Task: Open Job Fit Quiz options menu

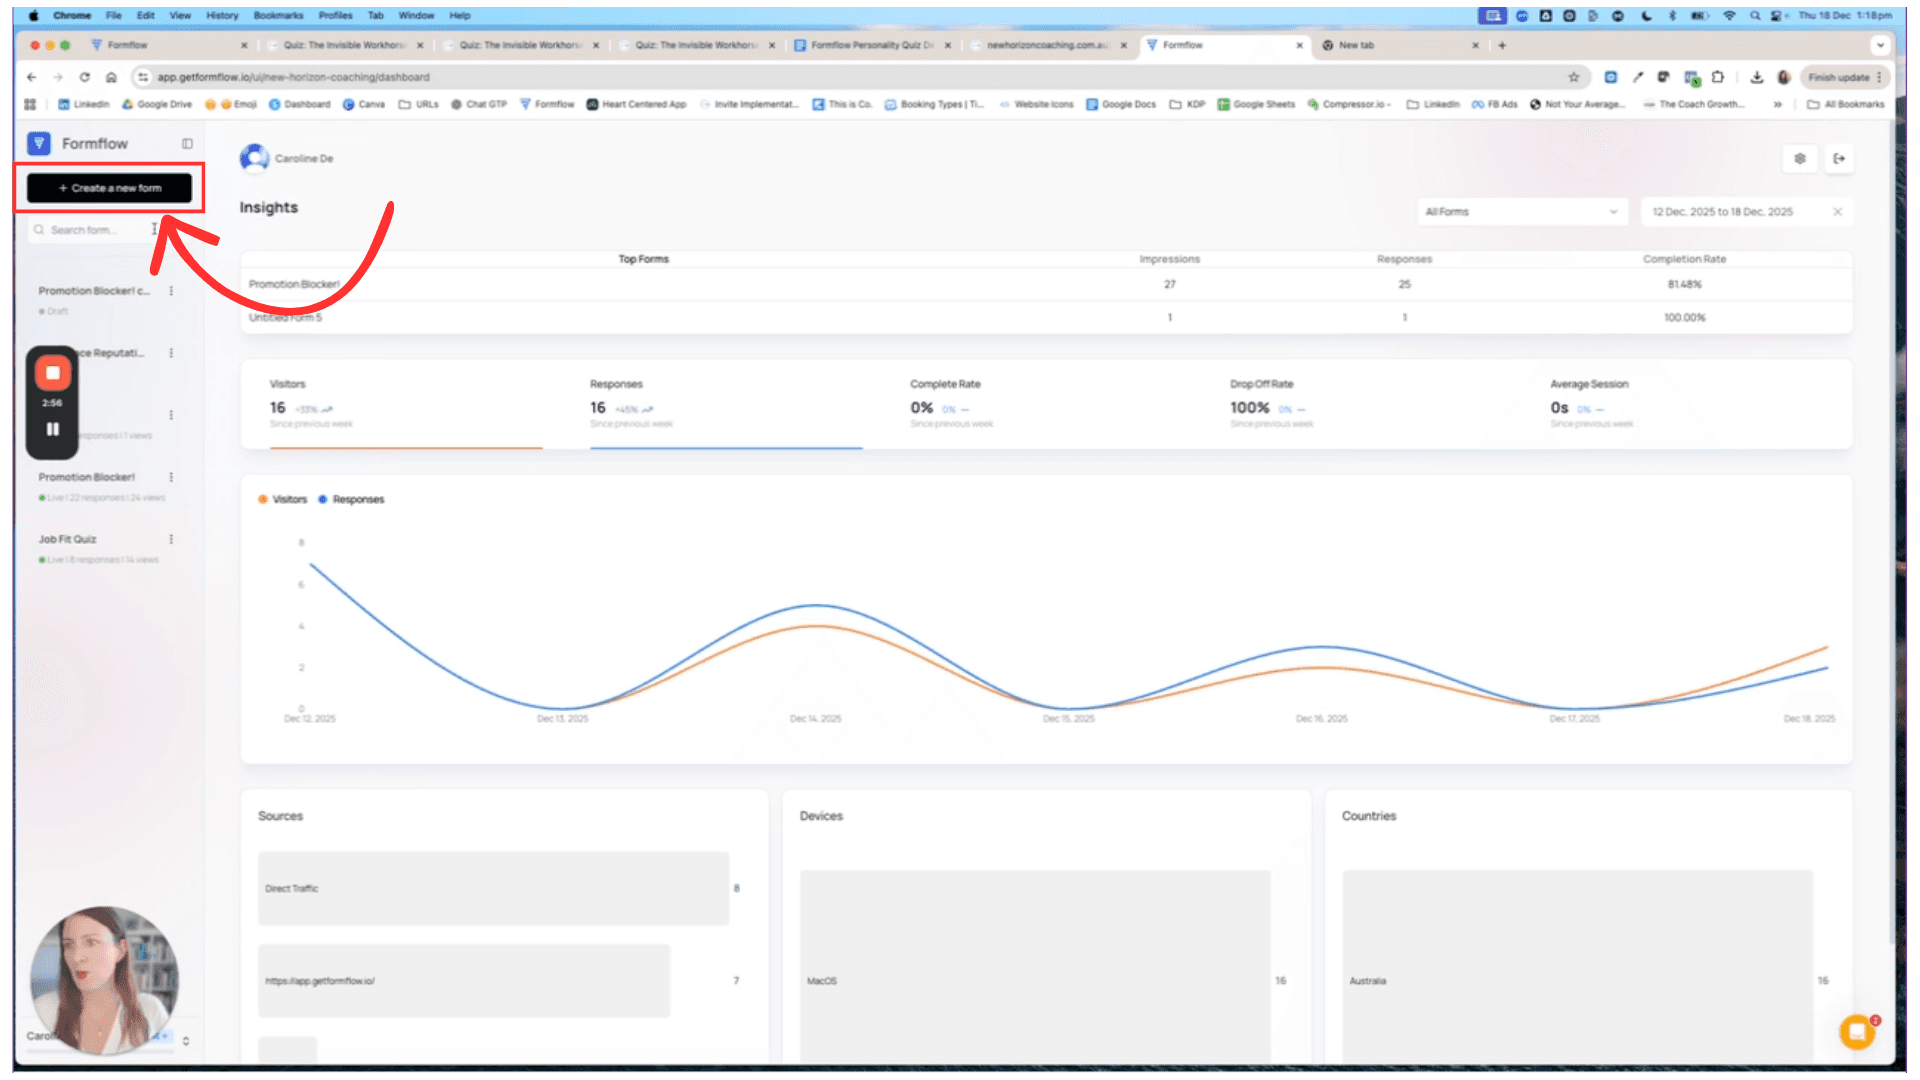Action: [171, 540]
